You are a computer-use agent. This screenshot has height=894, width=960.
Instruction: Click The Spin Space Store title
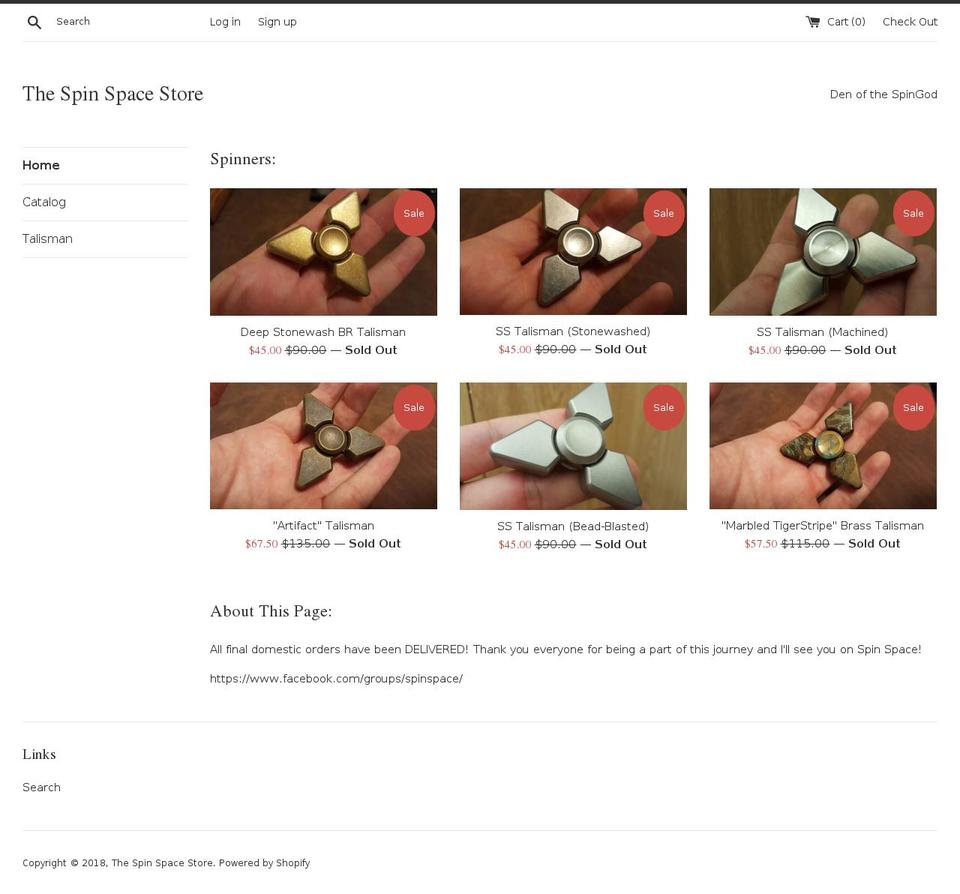pyautogui.click(x=113, y=94)
